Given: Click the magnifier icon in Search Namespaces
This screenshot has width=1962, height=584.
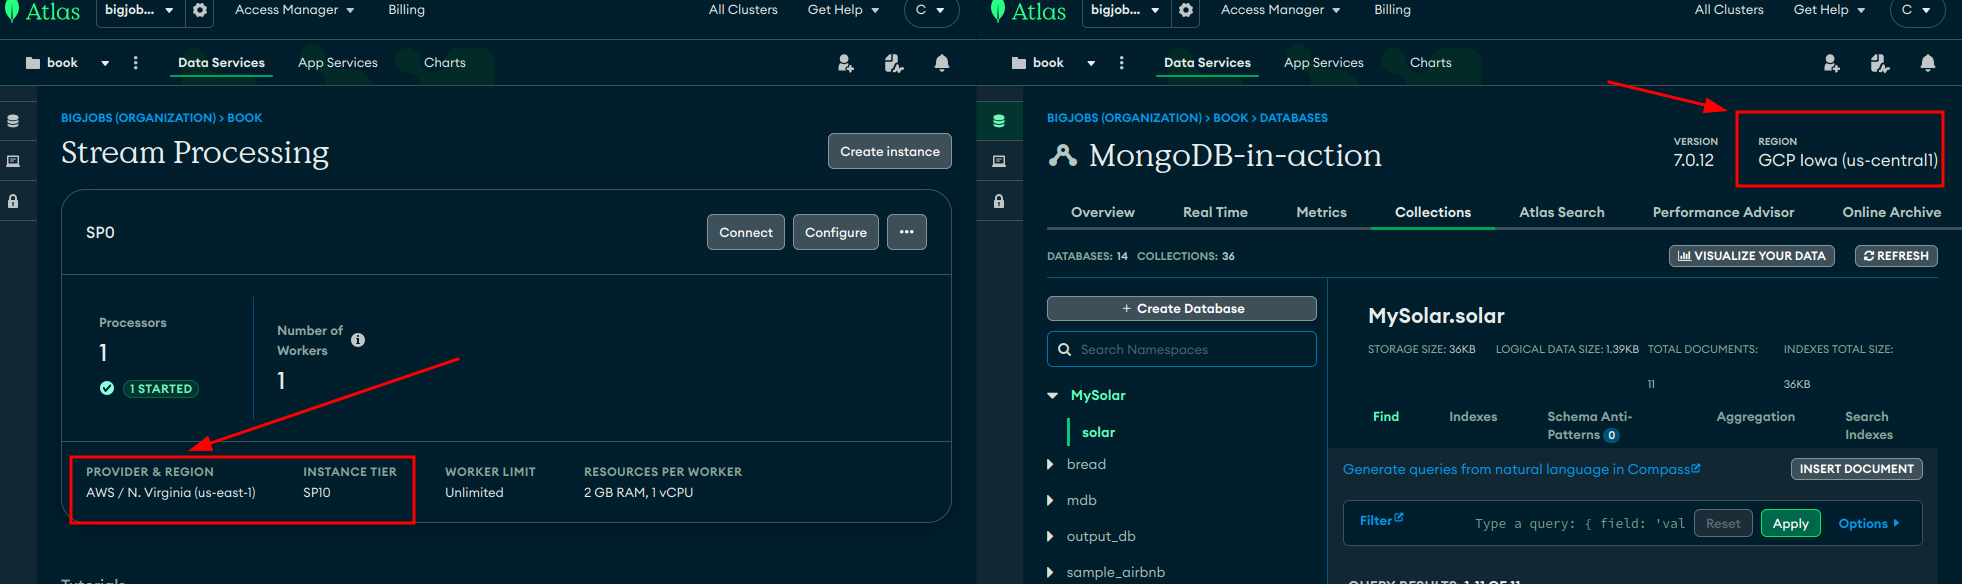Looking at the screenshot, I should pyautogui.click(x=1064, y=350).
